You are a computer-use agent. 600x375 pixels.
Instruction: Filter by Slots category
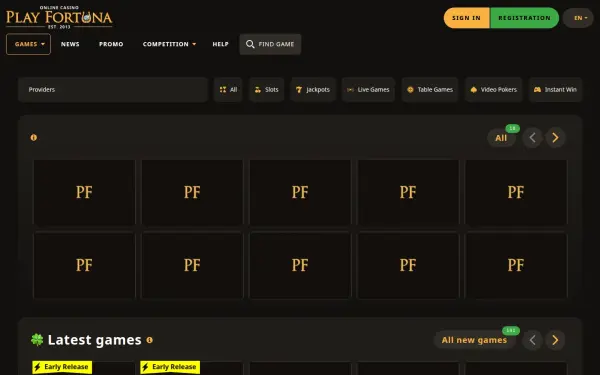tap(266, 90)
